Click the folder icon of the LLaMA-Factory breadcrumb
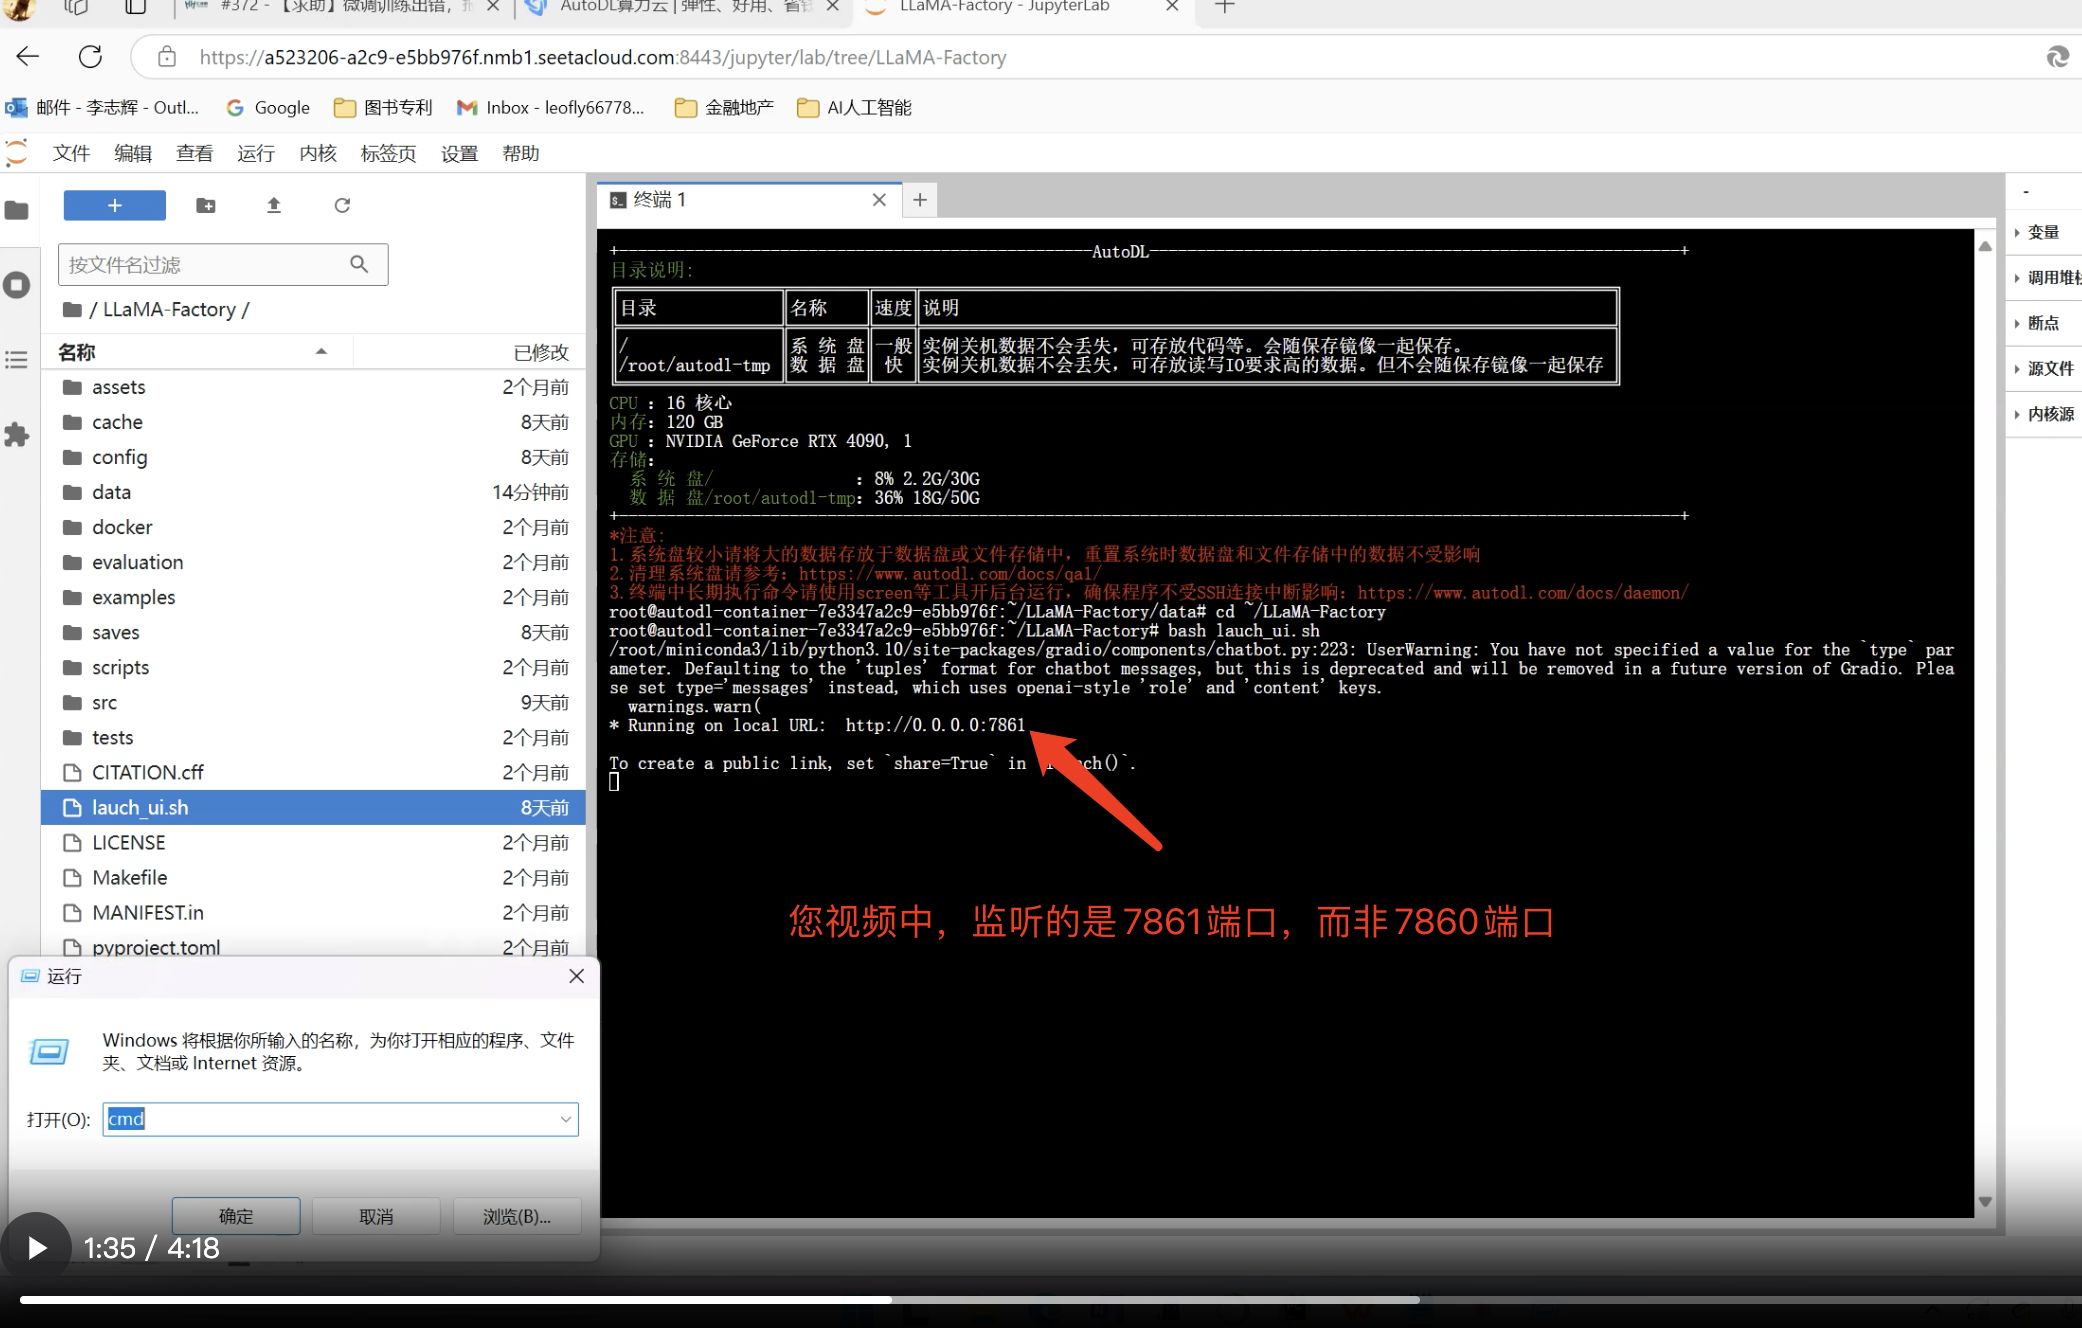2082x1328 pixels. pyautogui.click(x=72, y=310)
